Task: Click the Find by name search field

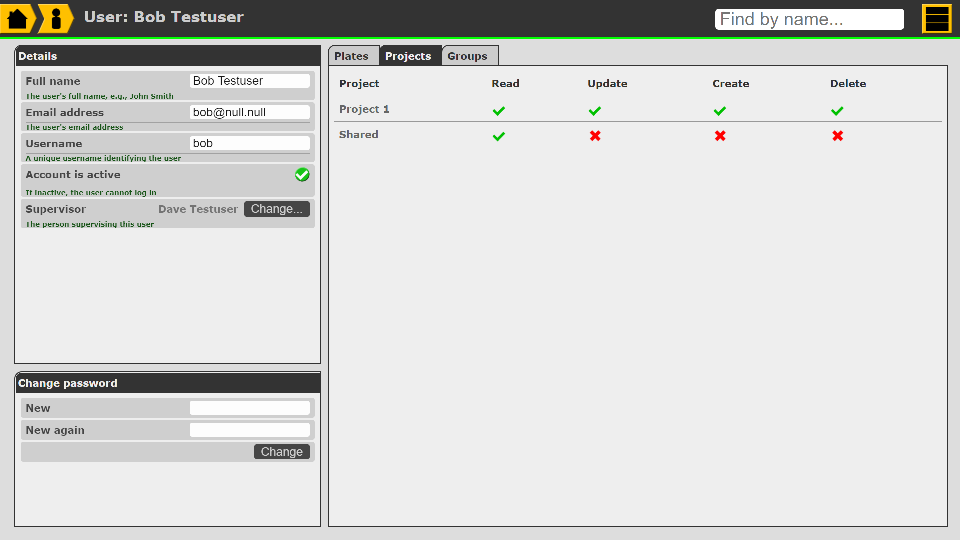Action: pyautogui.click(x=809, y=19)
